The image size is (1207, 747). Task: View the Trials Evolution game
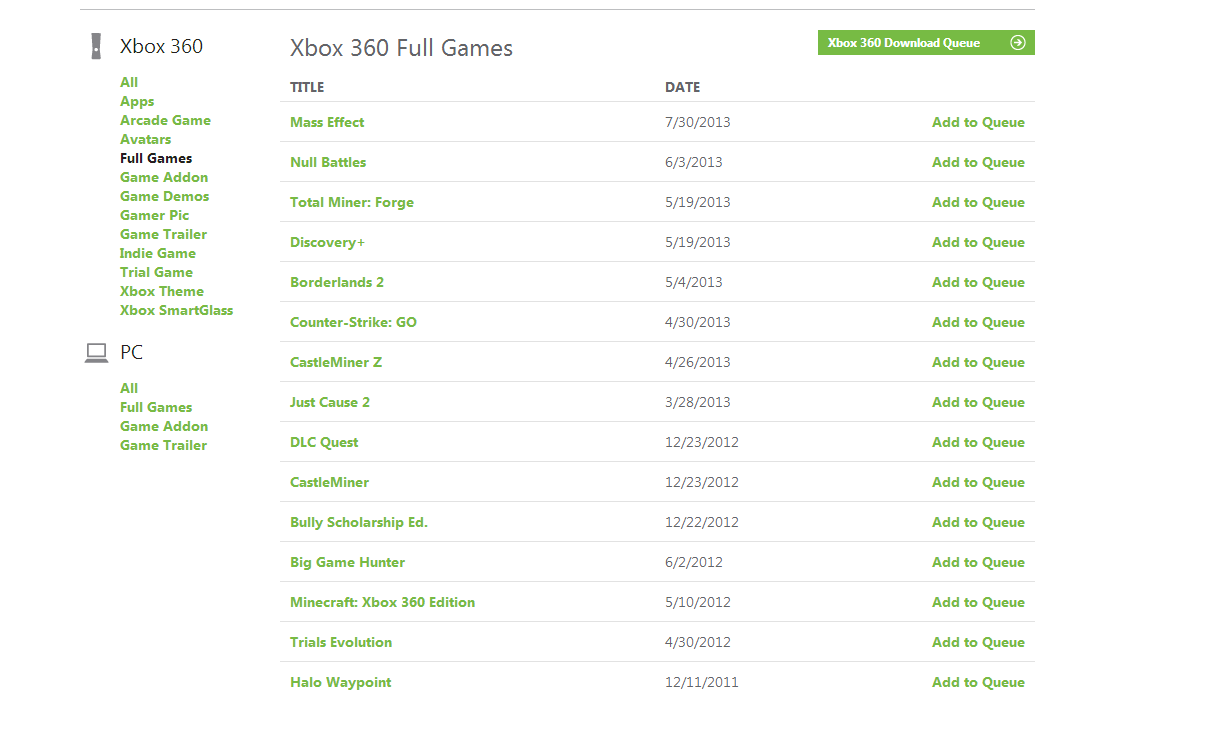(x=341, y=642)
